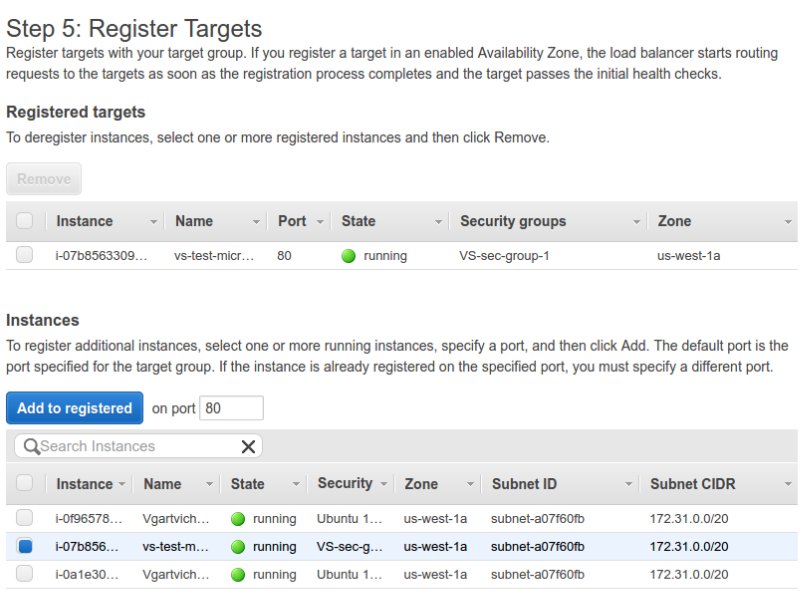Open Port column sort dropdown
807x603 pixels.
pyautogui.click(x=320, y=222)
